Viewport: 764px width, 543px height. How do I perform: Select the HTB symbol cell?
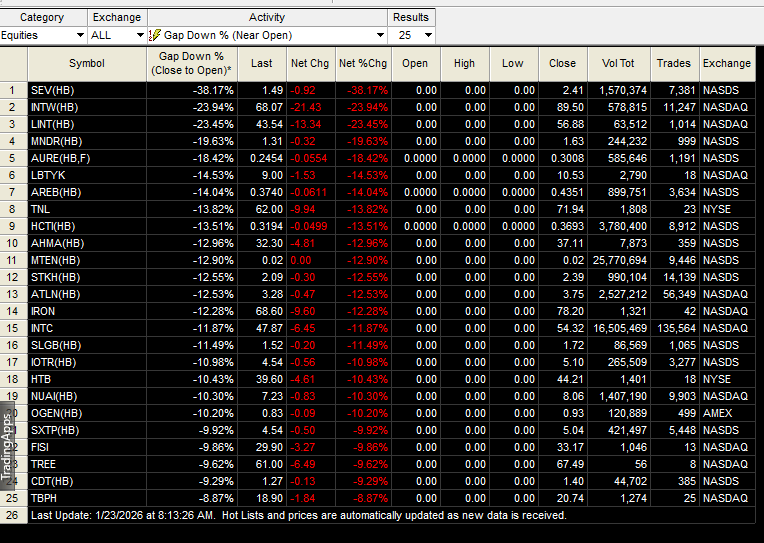(x=87, y=379)
